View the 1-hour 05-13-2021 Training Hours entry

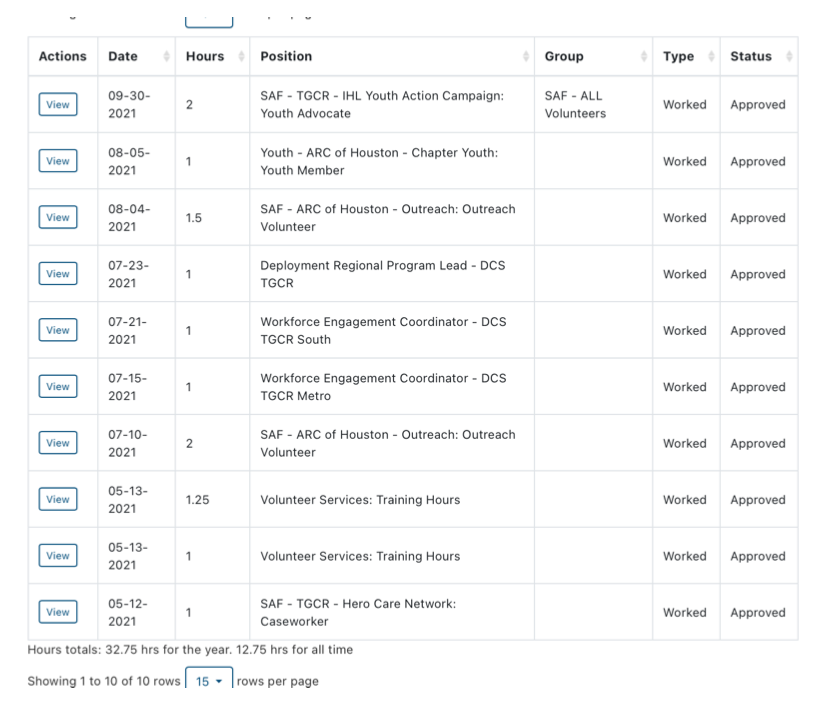(58, 556)
